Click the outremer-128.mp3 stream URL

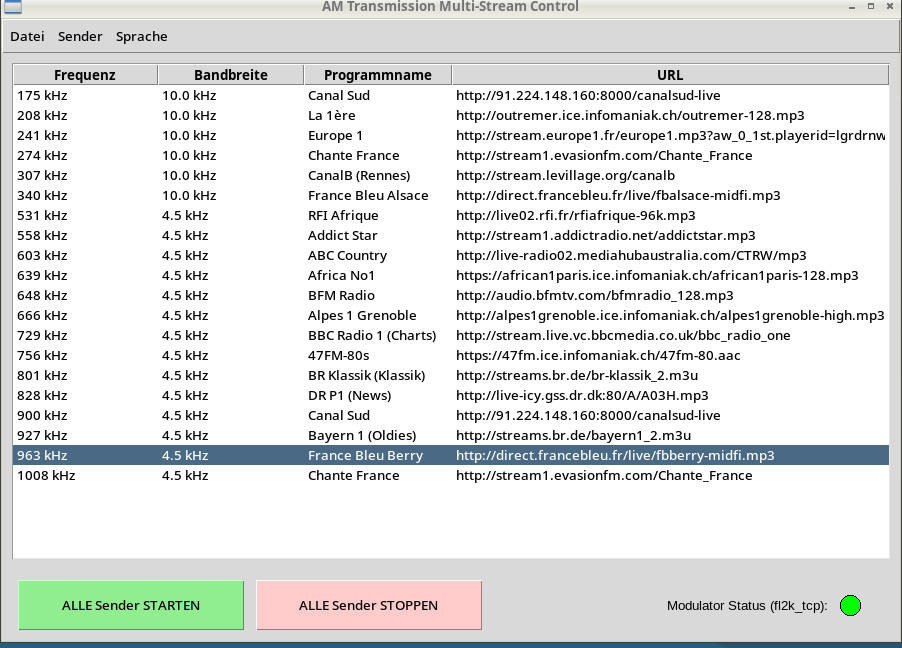[x=630, y=116]
